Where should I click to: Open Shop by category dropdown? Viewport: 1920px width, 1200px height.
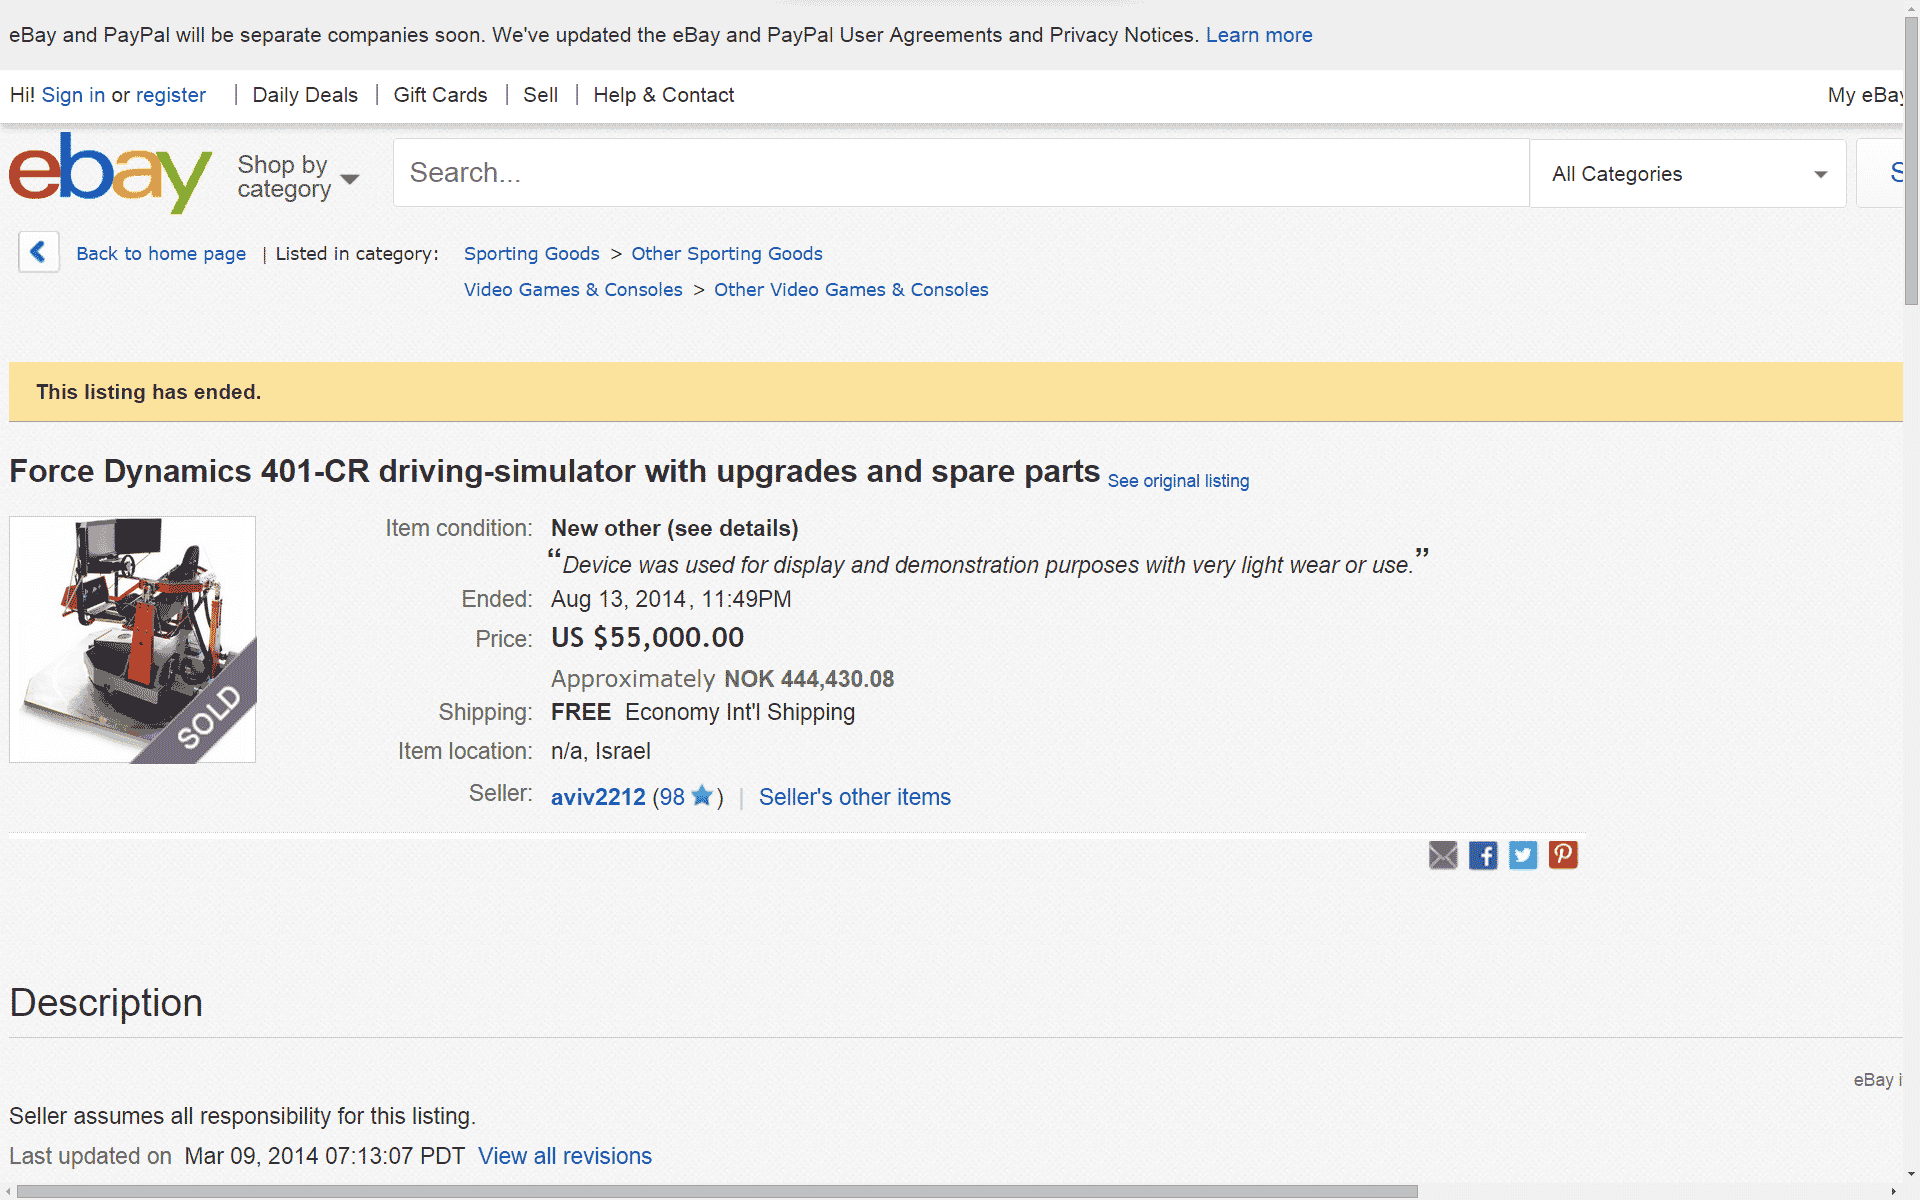pos(298,176)
